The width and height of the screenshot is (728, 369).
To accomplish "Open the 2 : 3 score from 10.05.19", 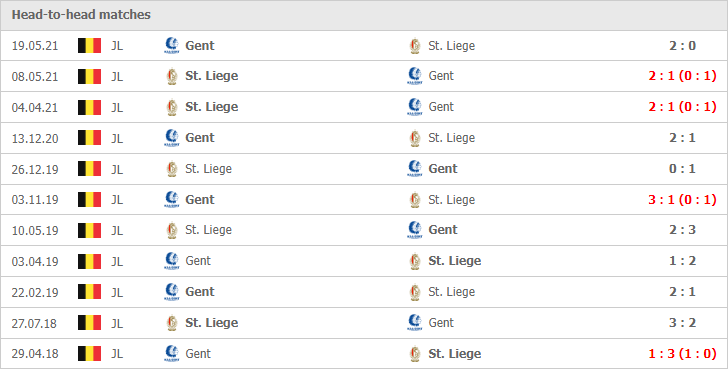I will (x=682, y=230).
